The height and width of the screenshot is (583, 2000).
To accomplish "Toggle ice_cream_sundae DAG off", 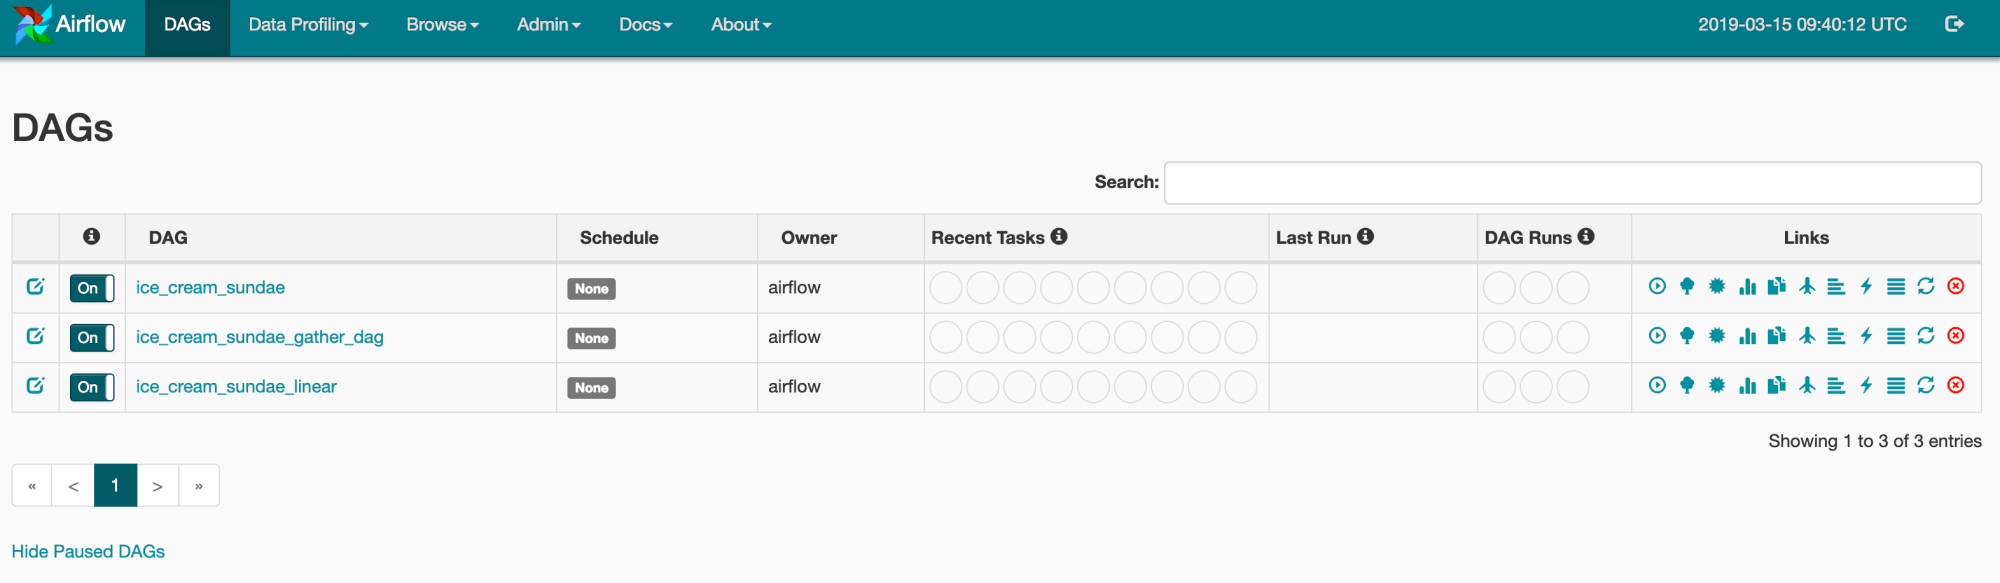I will pos(92,288).
